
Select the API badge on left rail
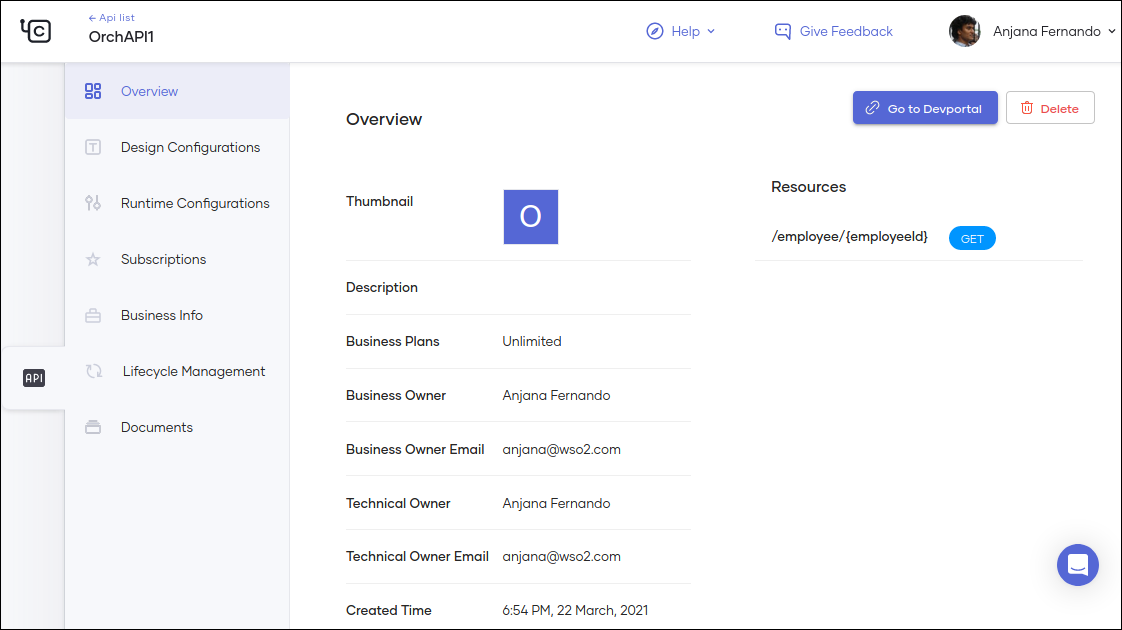coord(34,378)
